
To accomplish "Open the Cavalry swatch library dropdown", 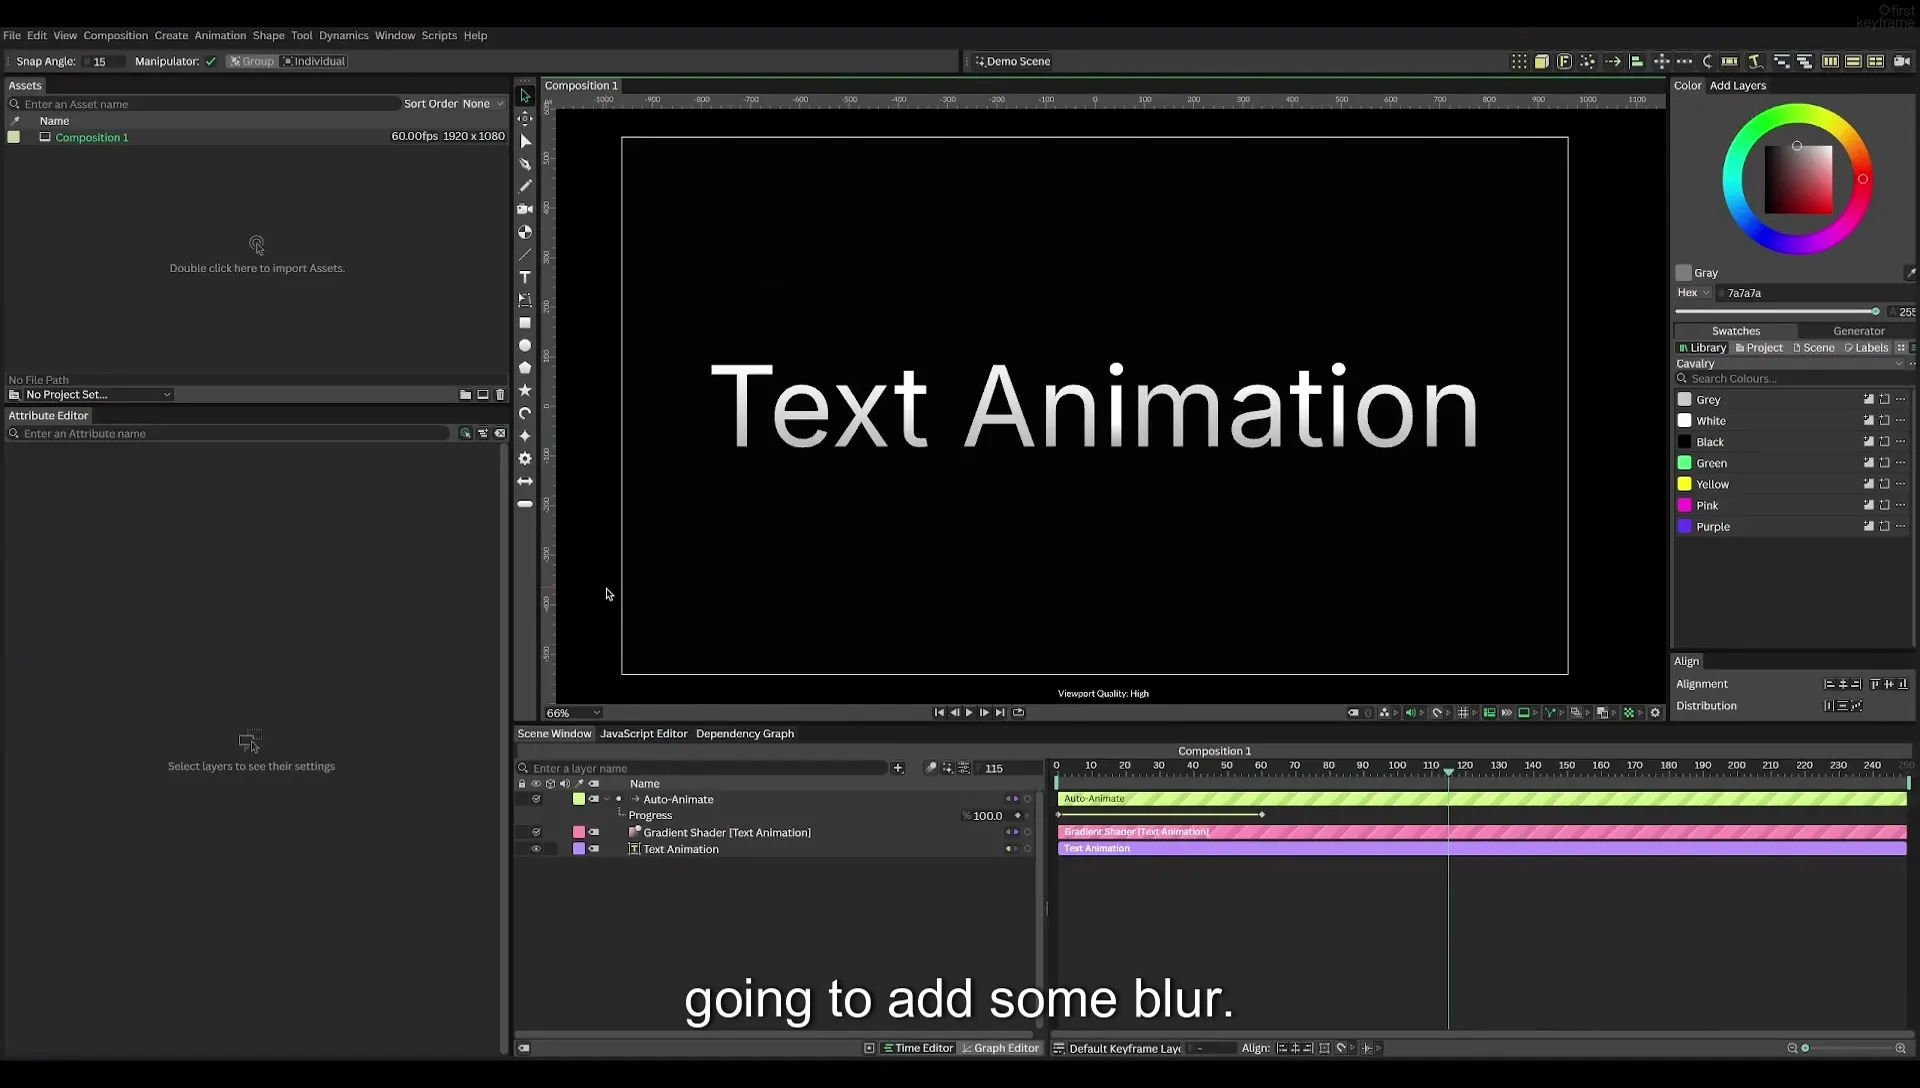I will (1790, 364).
